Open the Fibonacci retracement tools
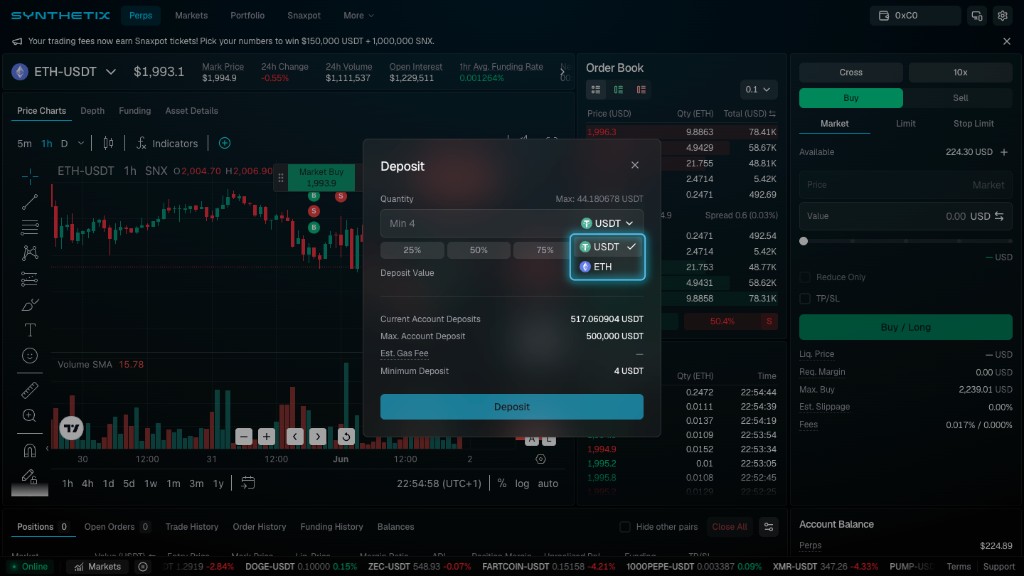1024x576 pixels. (29, 227)
